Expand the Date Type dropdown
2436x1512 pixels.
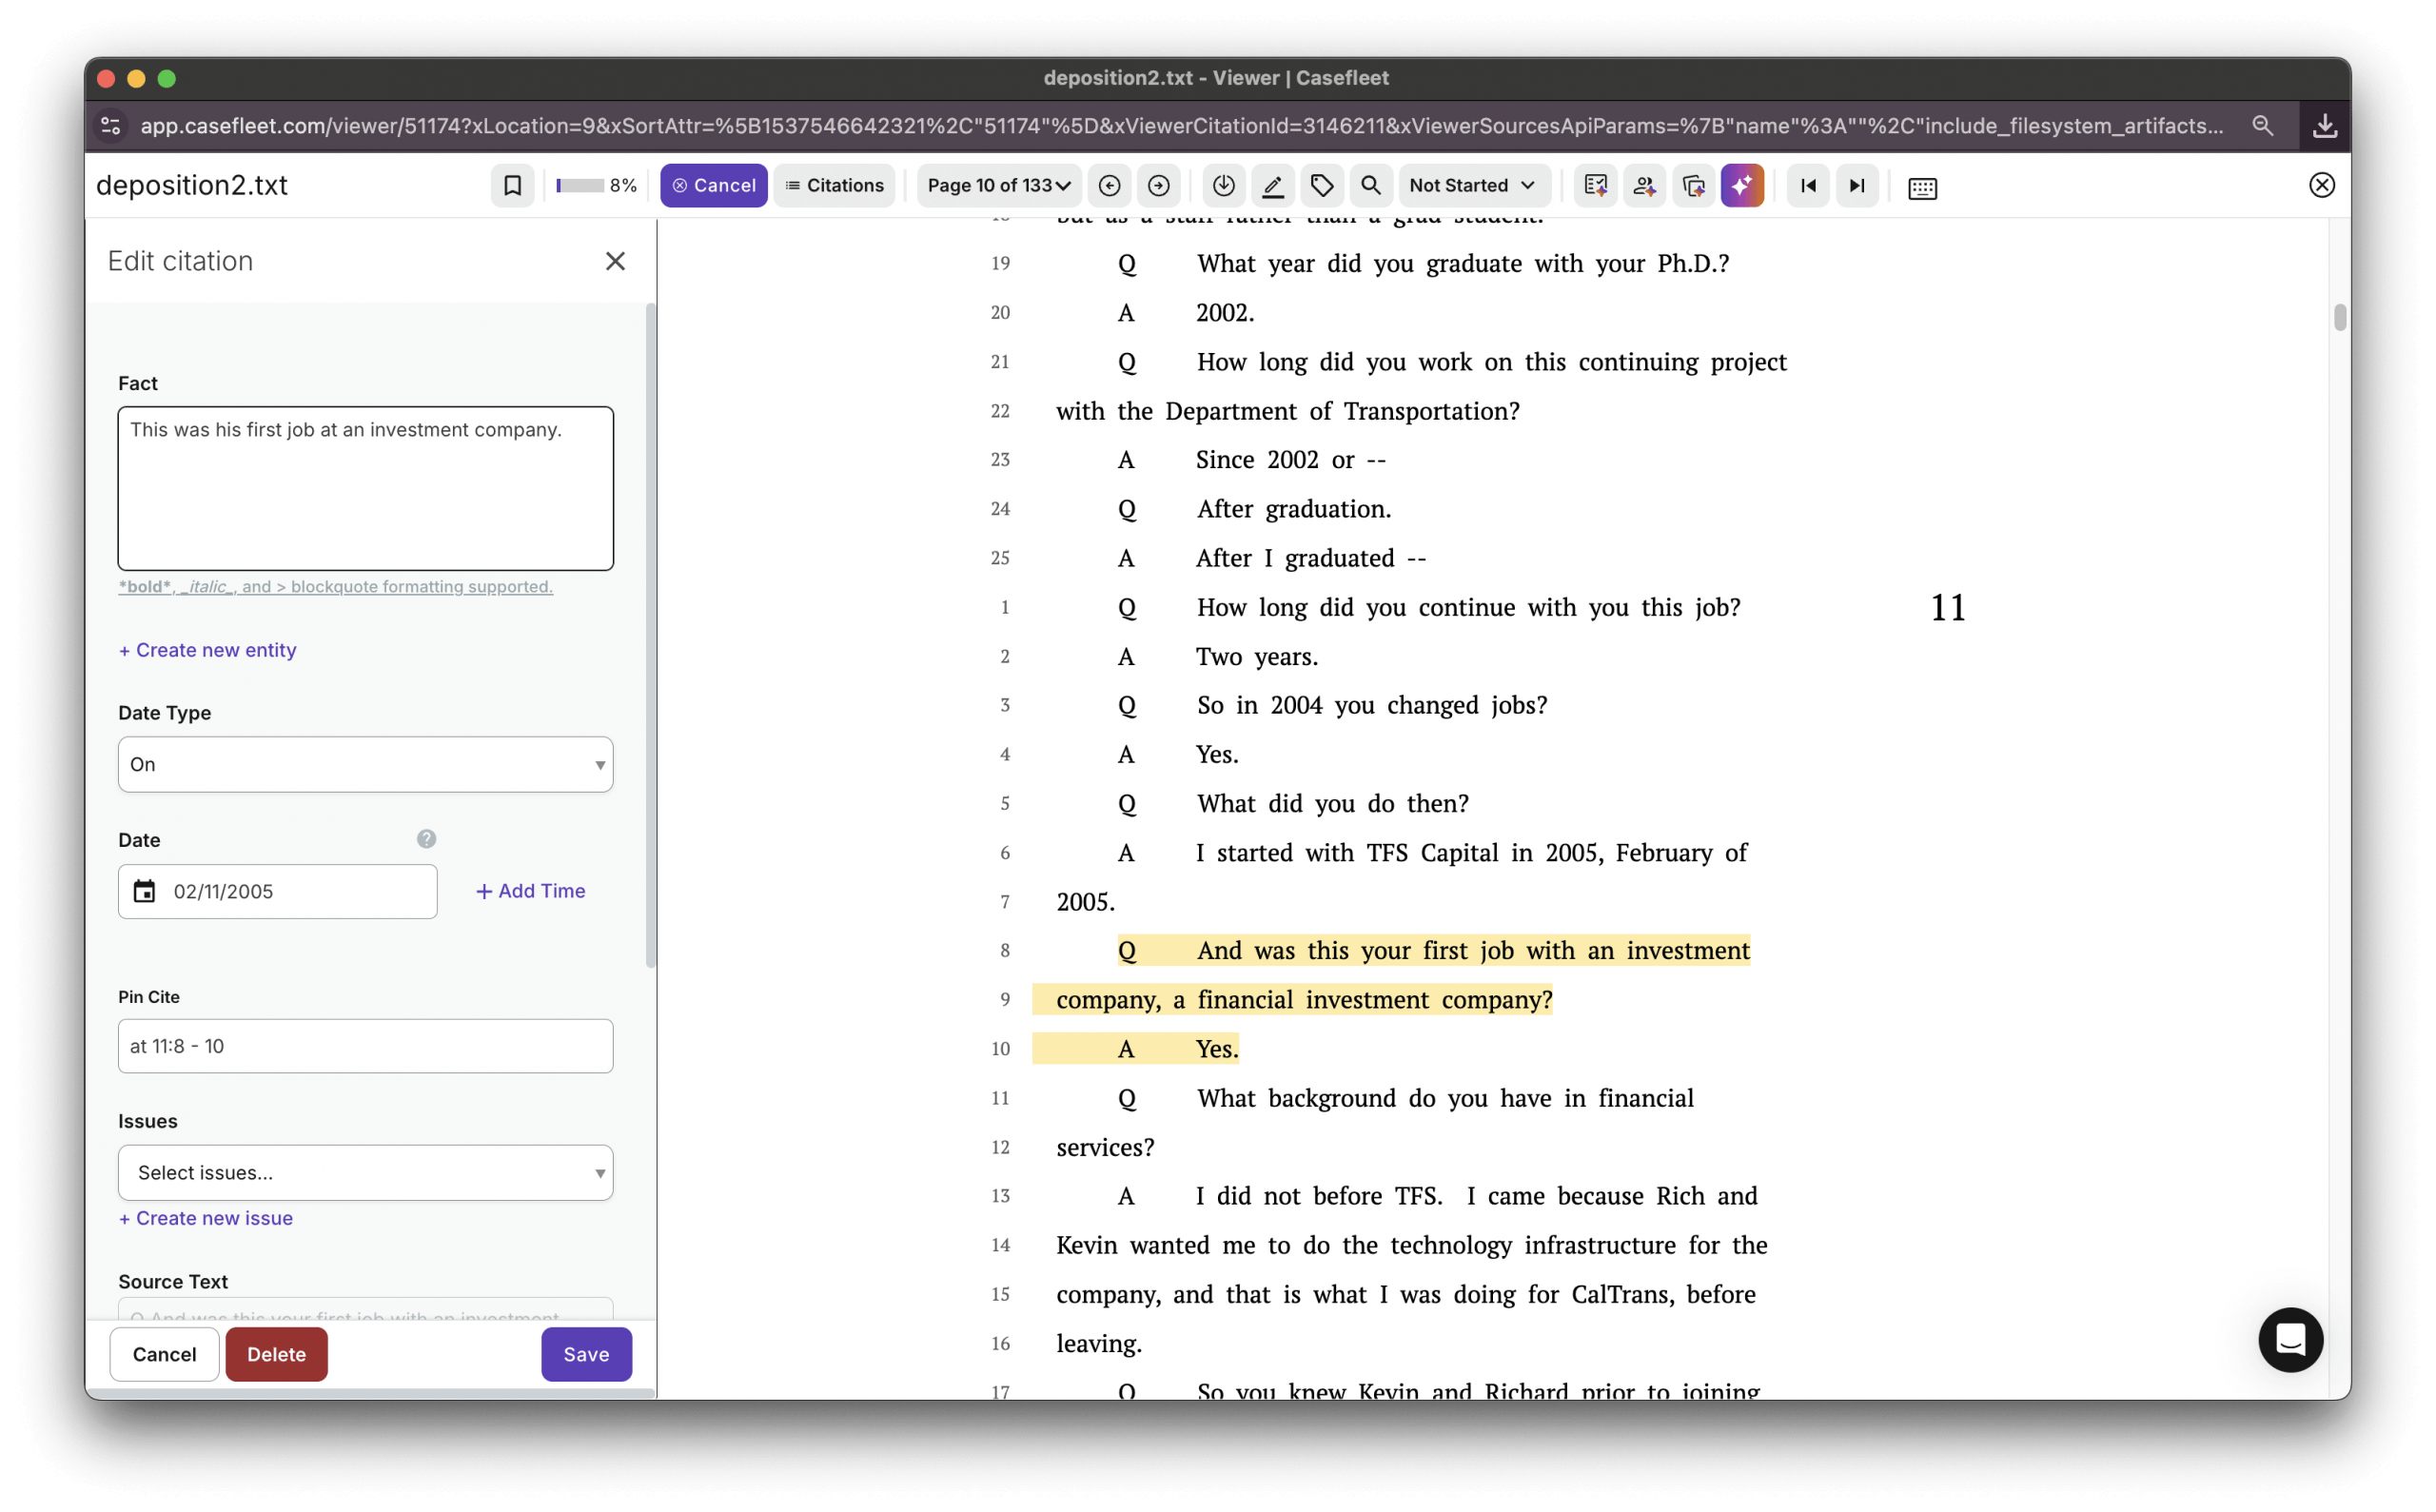pyautogui.click(x=366, y=764)
